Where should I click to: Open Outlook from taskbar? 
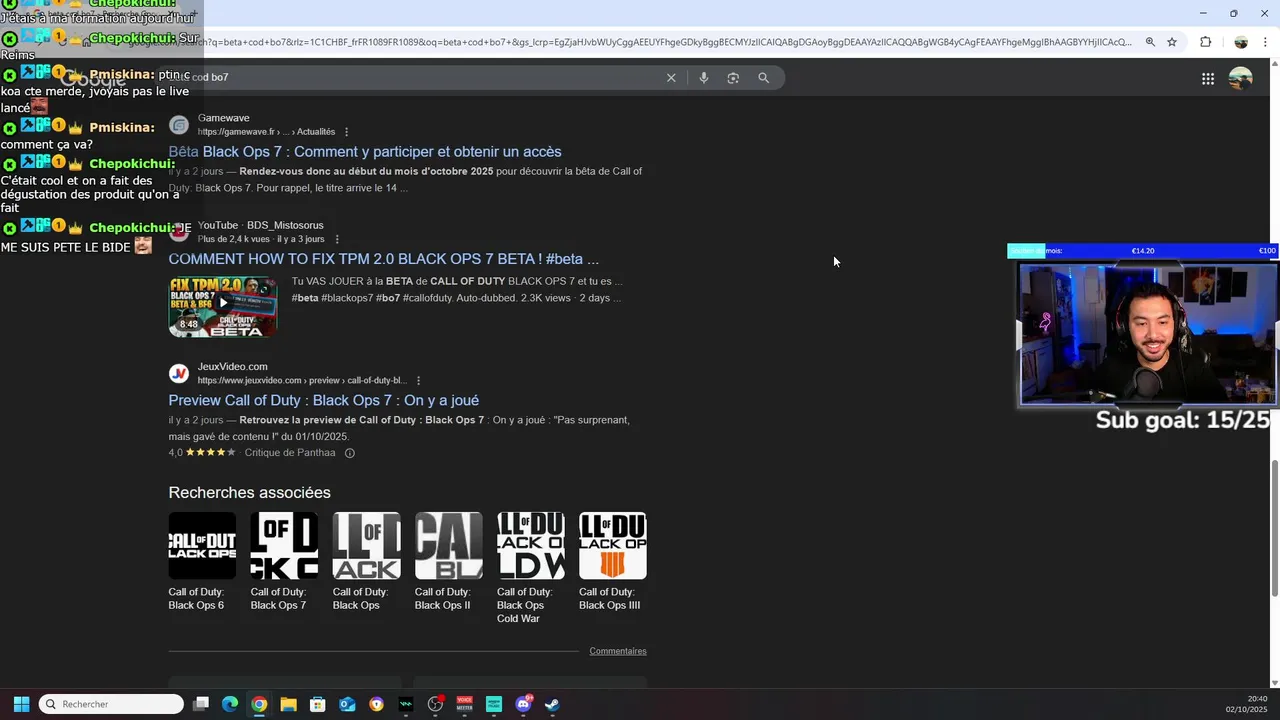pyautogui.click(x=347, y=704)
